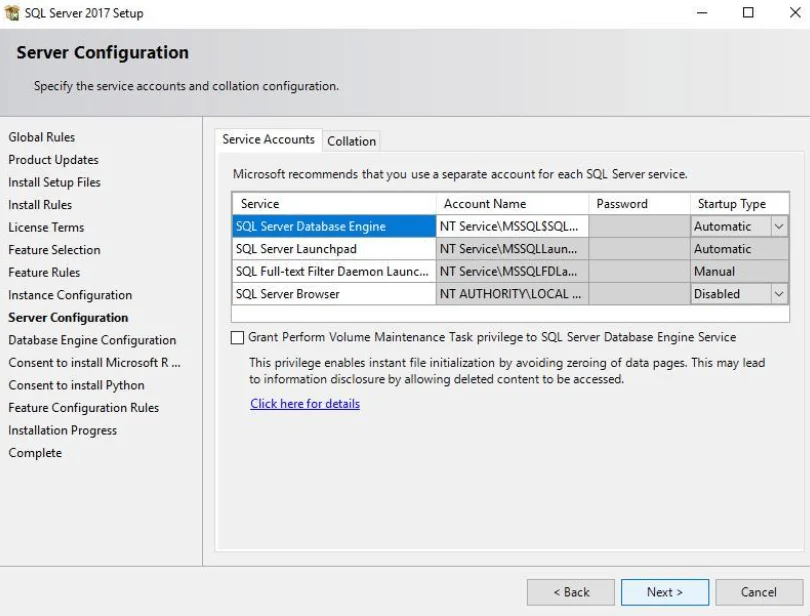810x616 pixels.
Task: Maximize the setup window
Action: (748, 13)
